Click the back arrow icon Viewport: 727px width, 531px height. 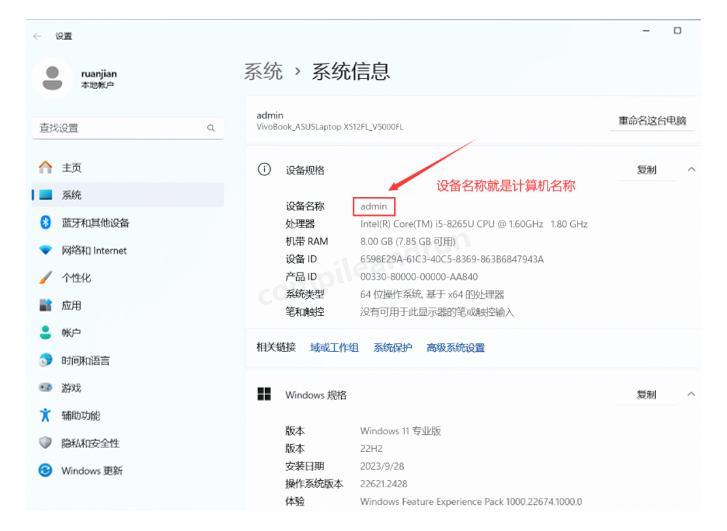(38, 36)
